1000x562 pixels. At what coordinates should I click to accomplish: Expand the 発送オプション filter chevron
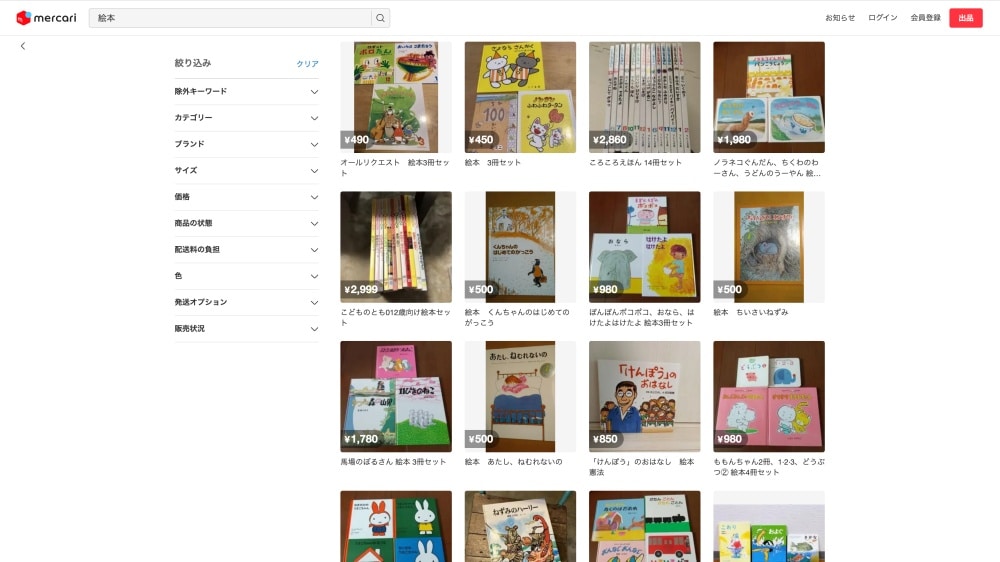(314, 302)
